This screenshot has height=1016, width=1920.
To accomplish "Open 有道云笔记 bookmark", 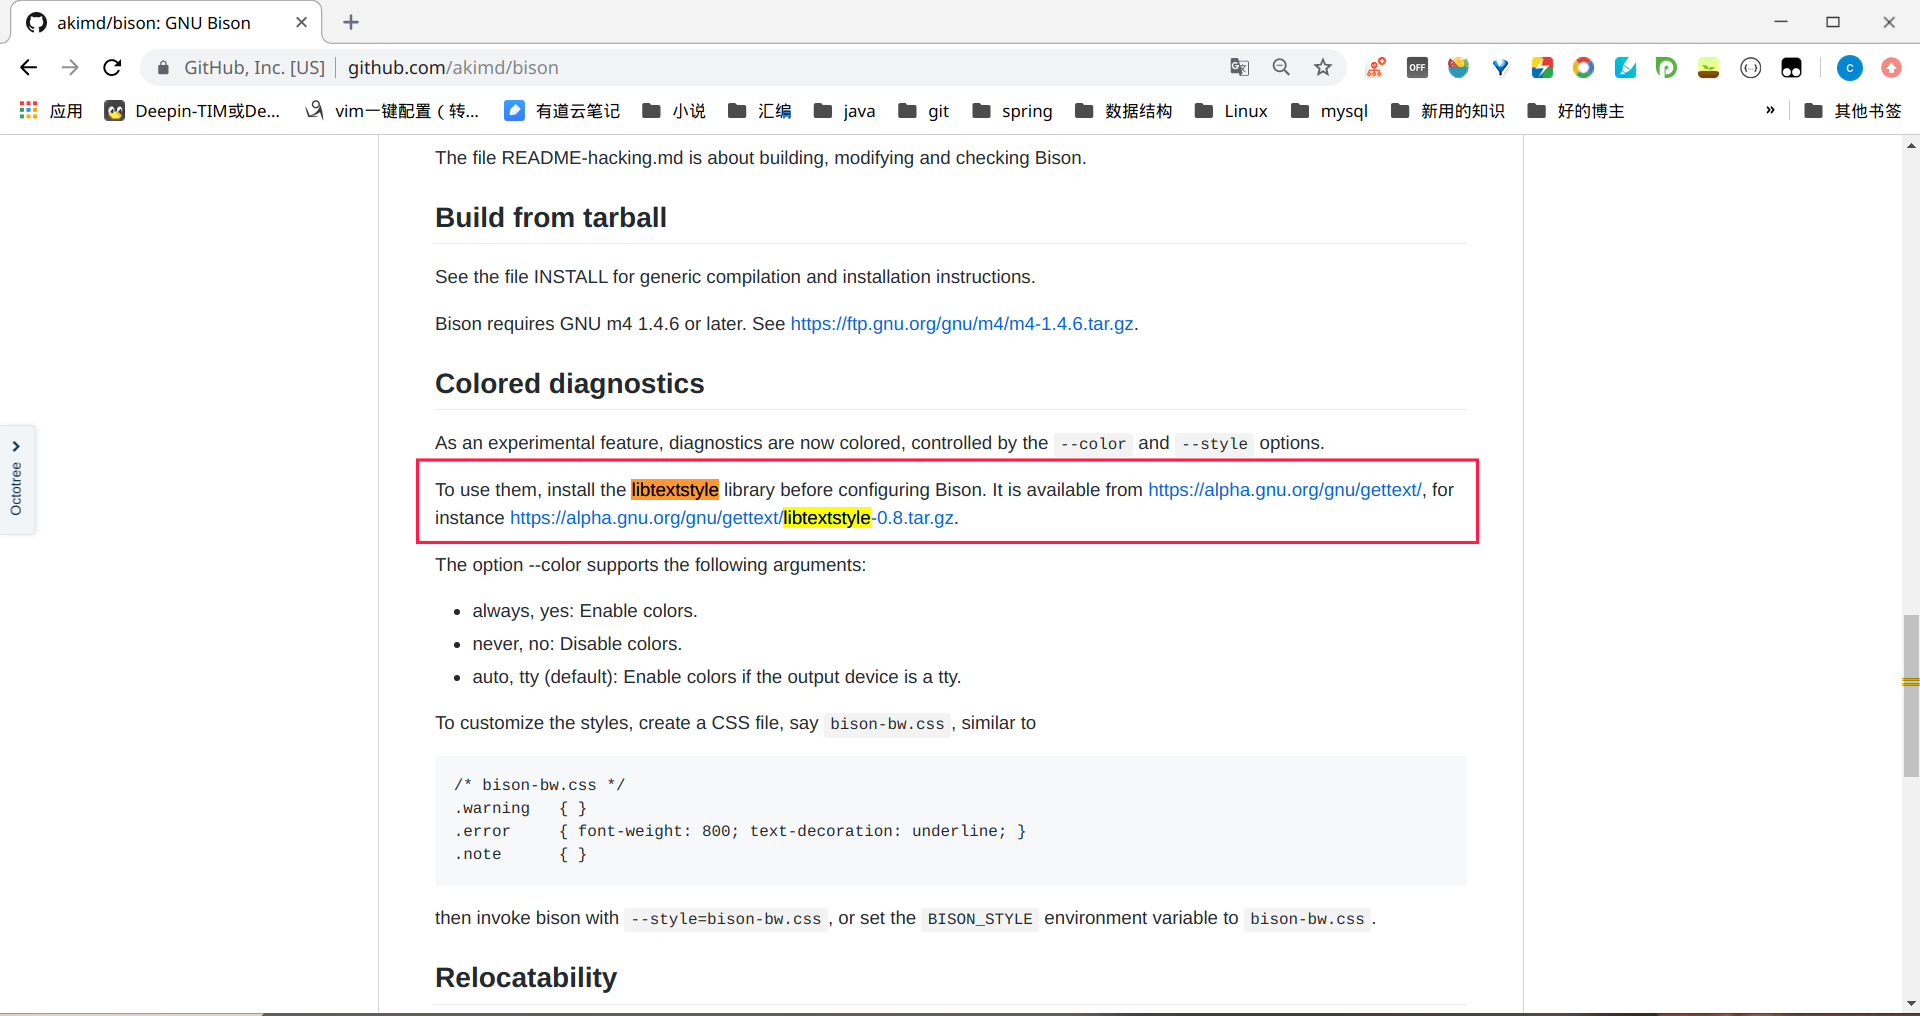I will coord(562,111).
